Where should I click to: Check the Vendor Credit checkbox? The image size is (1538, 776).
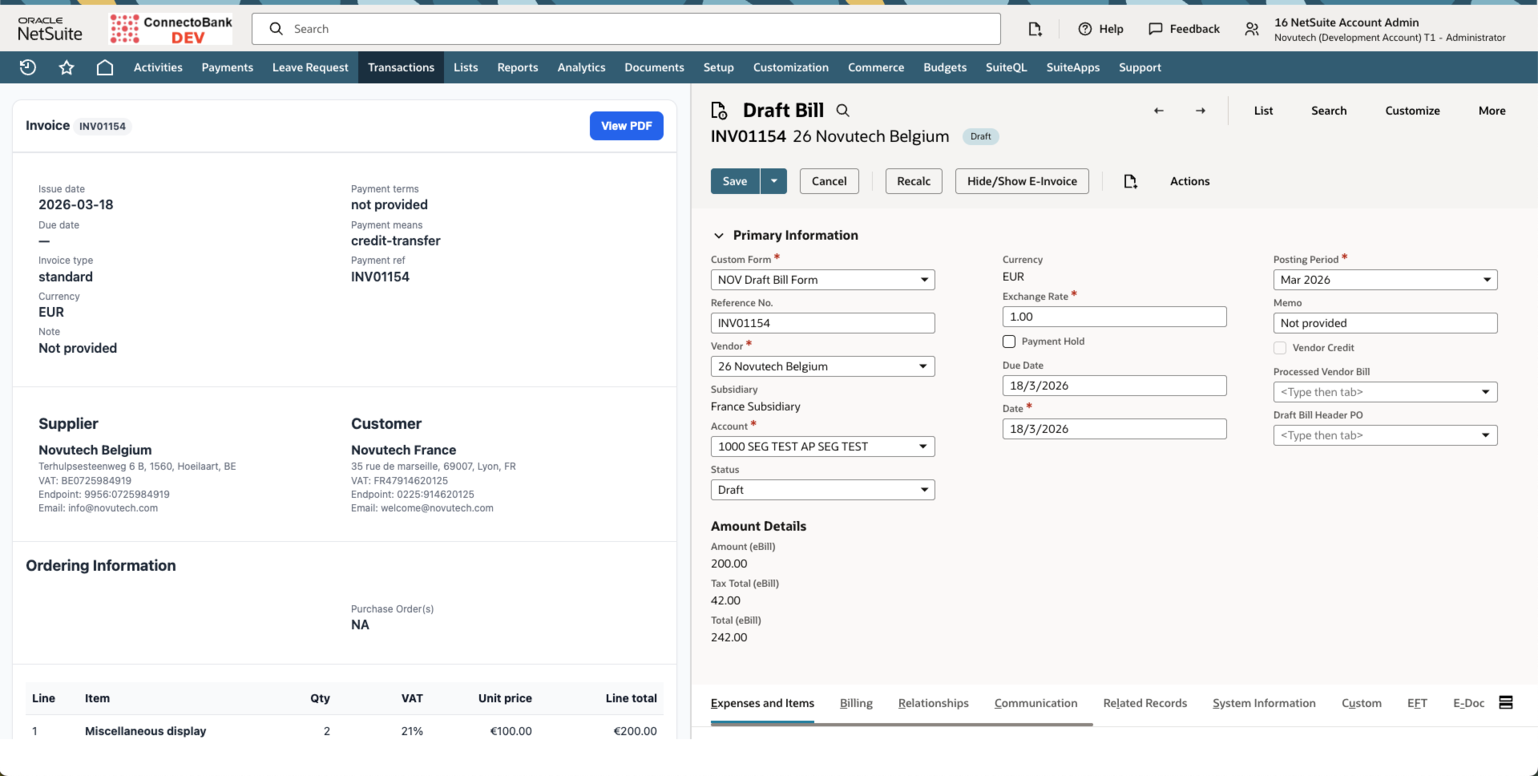click(x=1279, y=347)
